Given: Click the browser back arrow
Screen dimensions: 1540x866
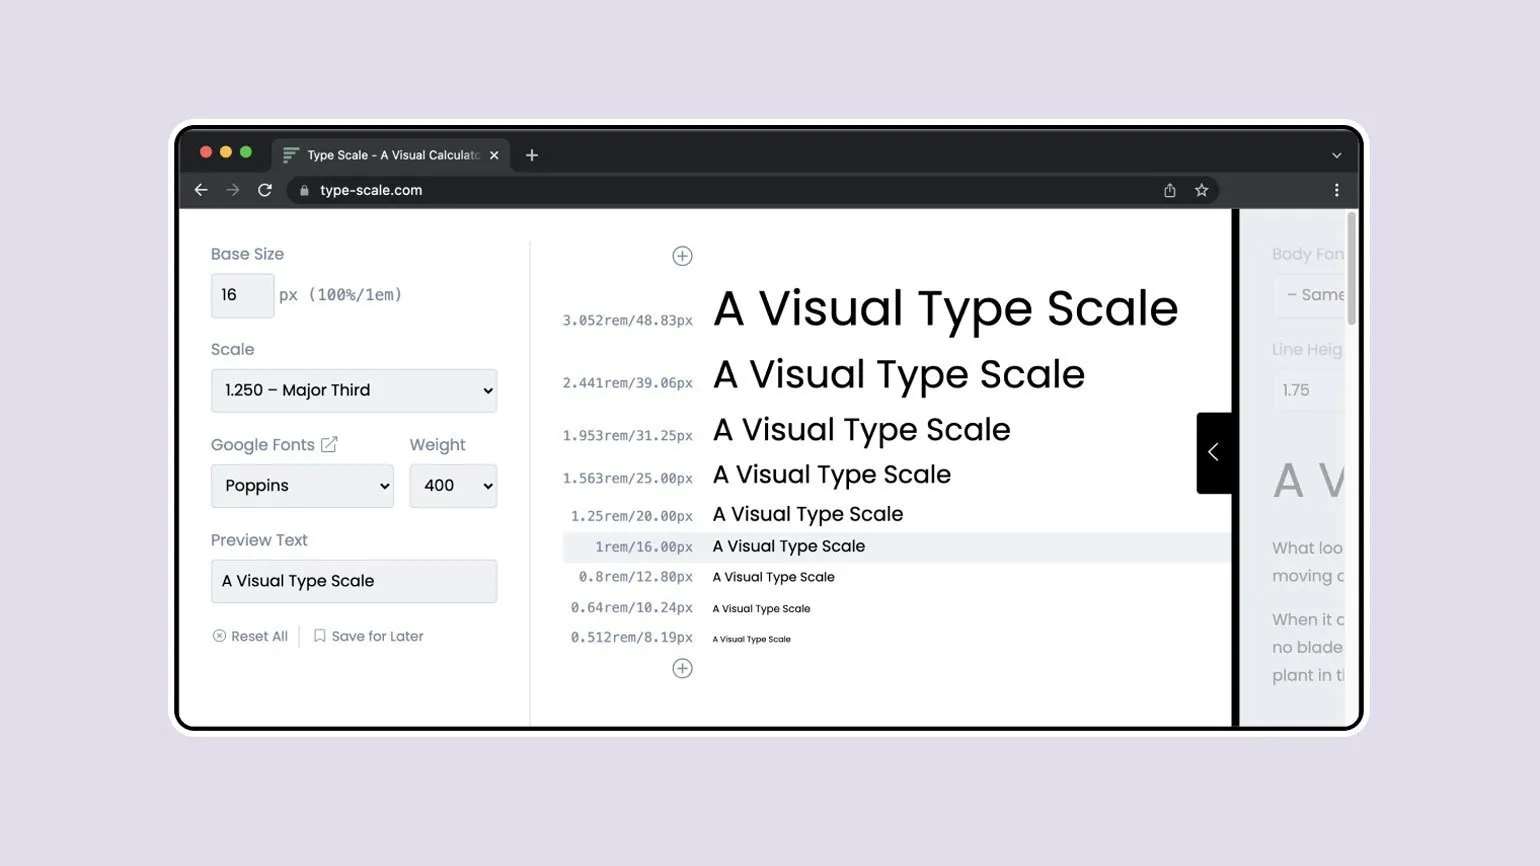Looking at the screenshot, I should coord(201,190).
